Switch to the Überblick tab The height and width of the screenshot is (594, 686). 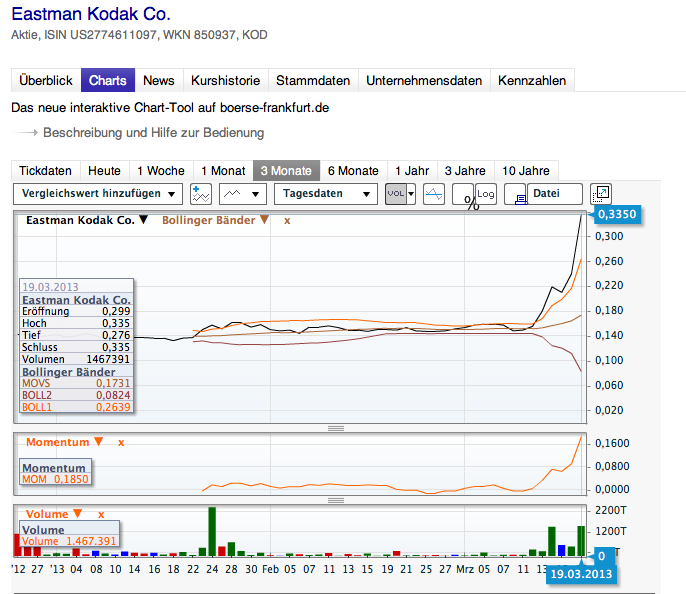pos(46,80)
